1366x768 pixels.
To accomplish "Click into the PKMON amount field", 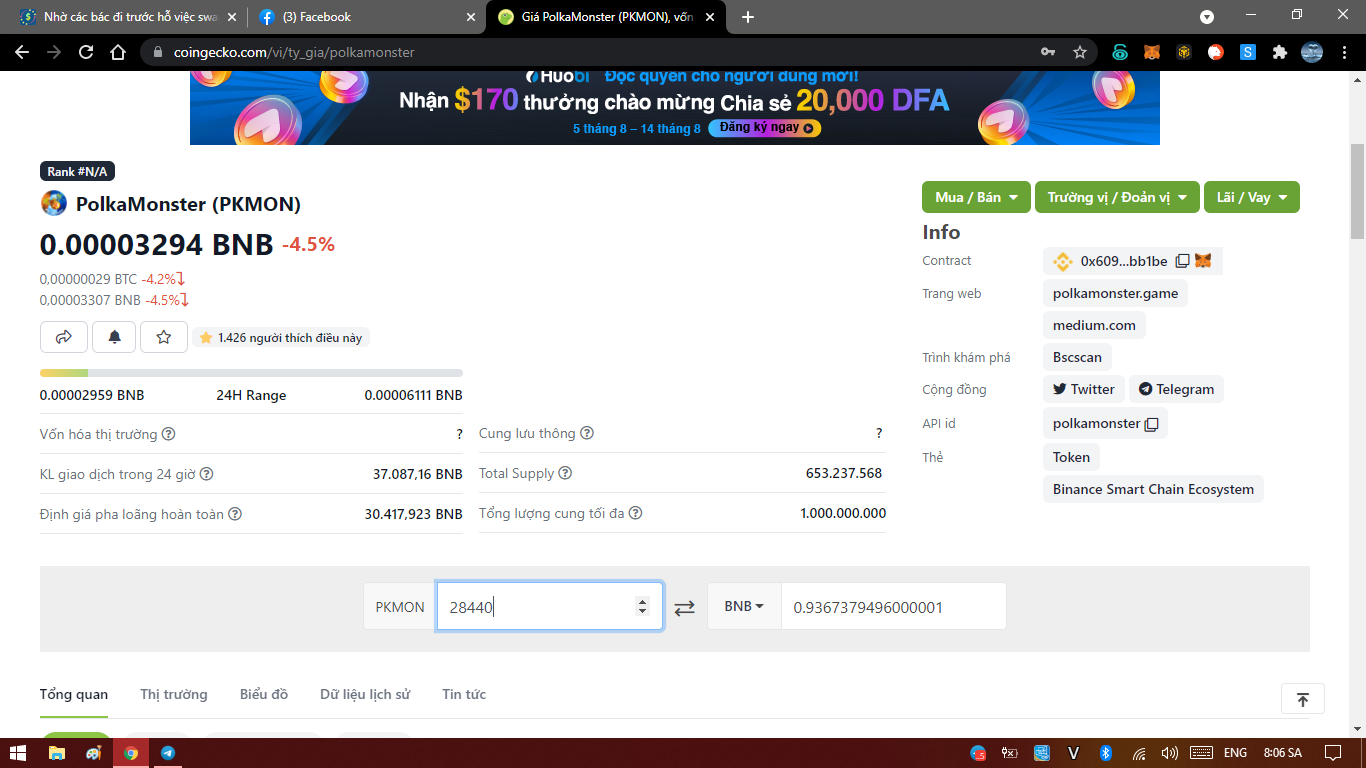I will (x=550, y=606).
